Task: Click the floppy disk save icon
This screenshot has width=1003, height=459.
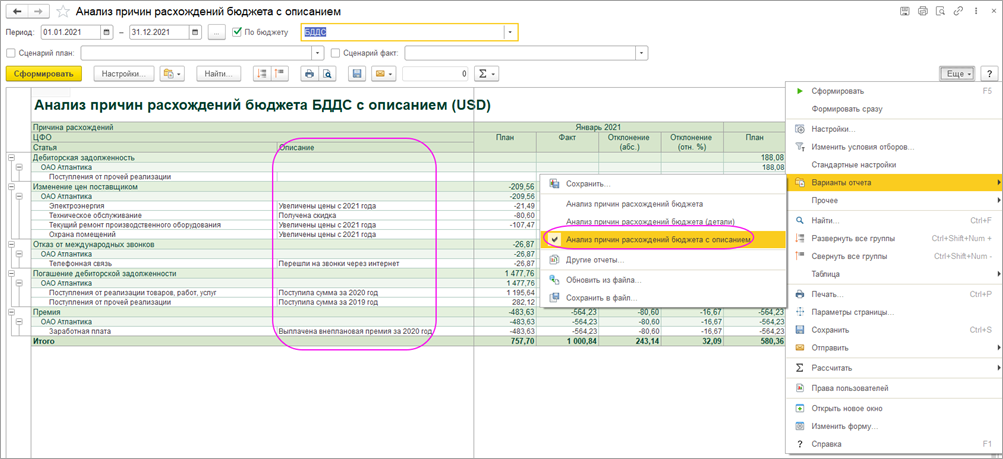Action: coord(357,74)
